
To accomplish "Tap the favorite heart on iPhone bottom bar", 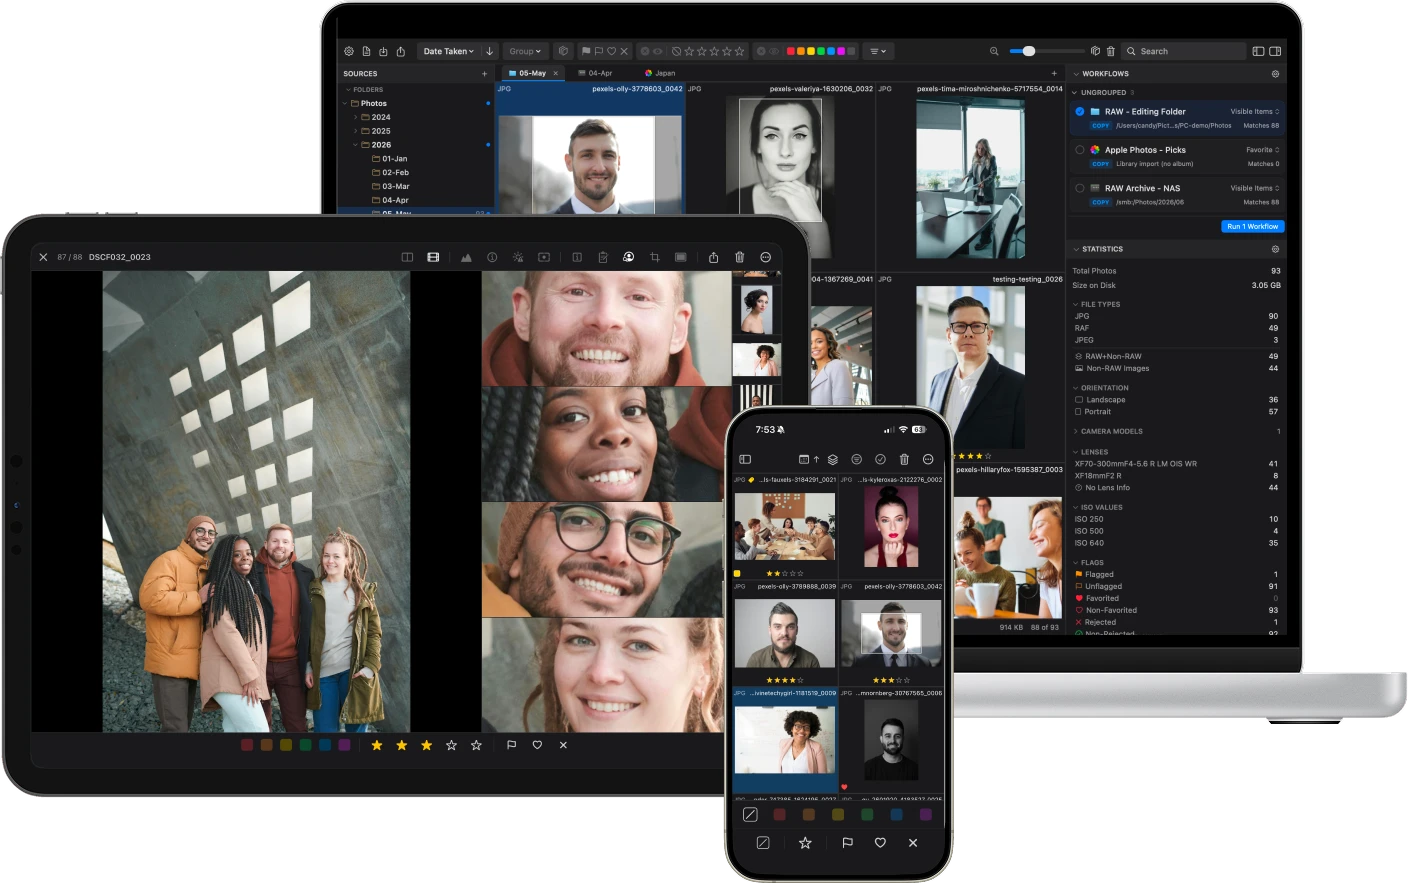I will (881, 843).
